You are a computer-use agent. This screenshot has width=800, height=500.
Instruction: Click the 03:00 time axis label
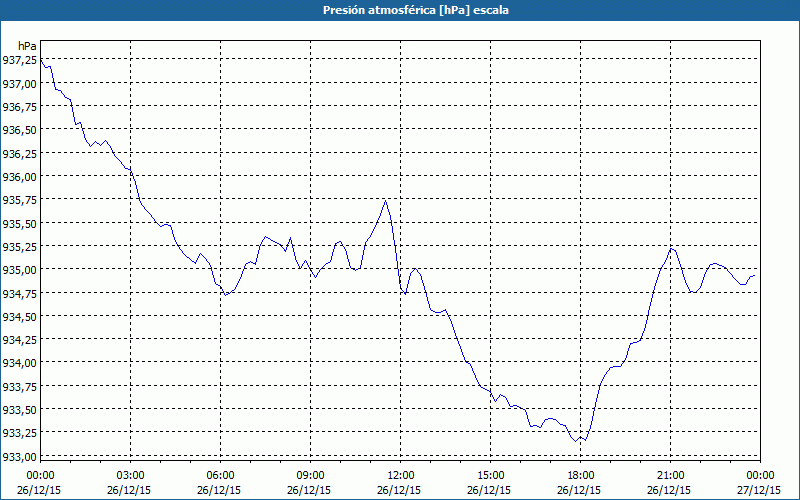point(131,476)
